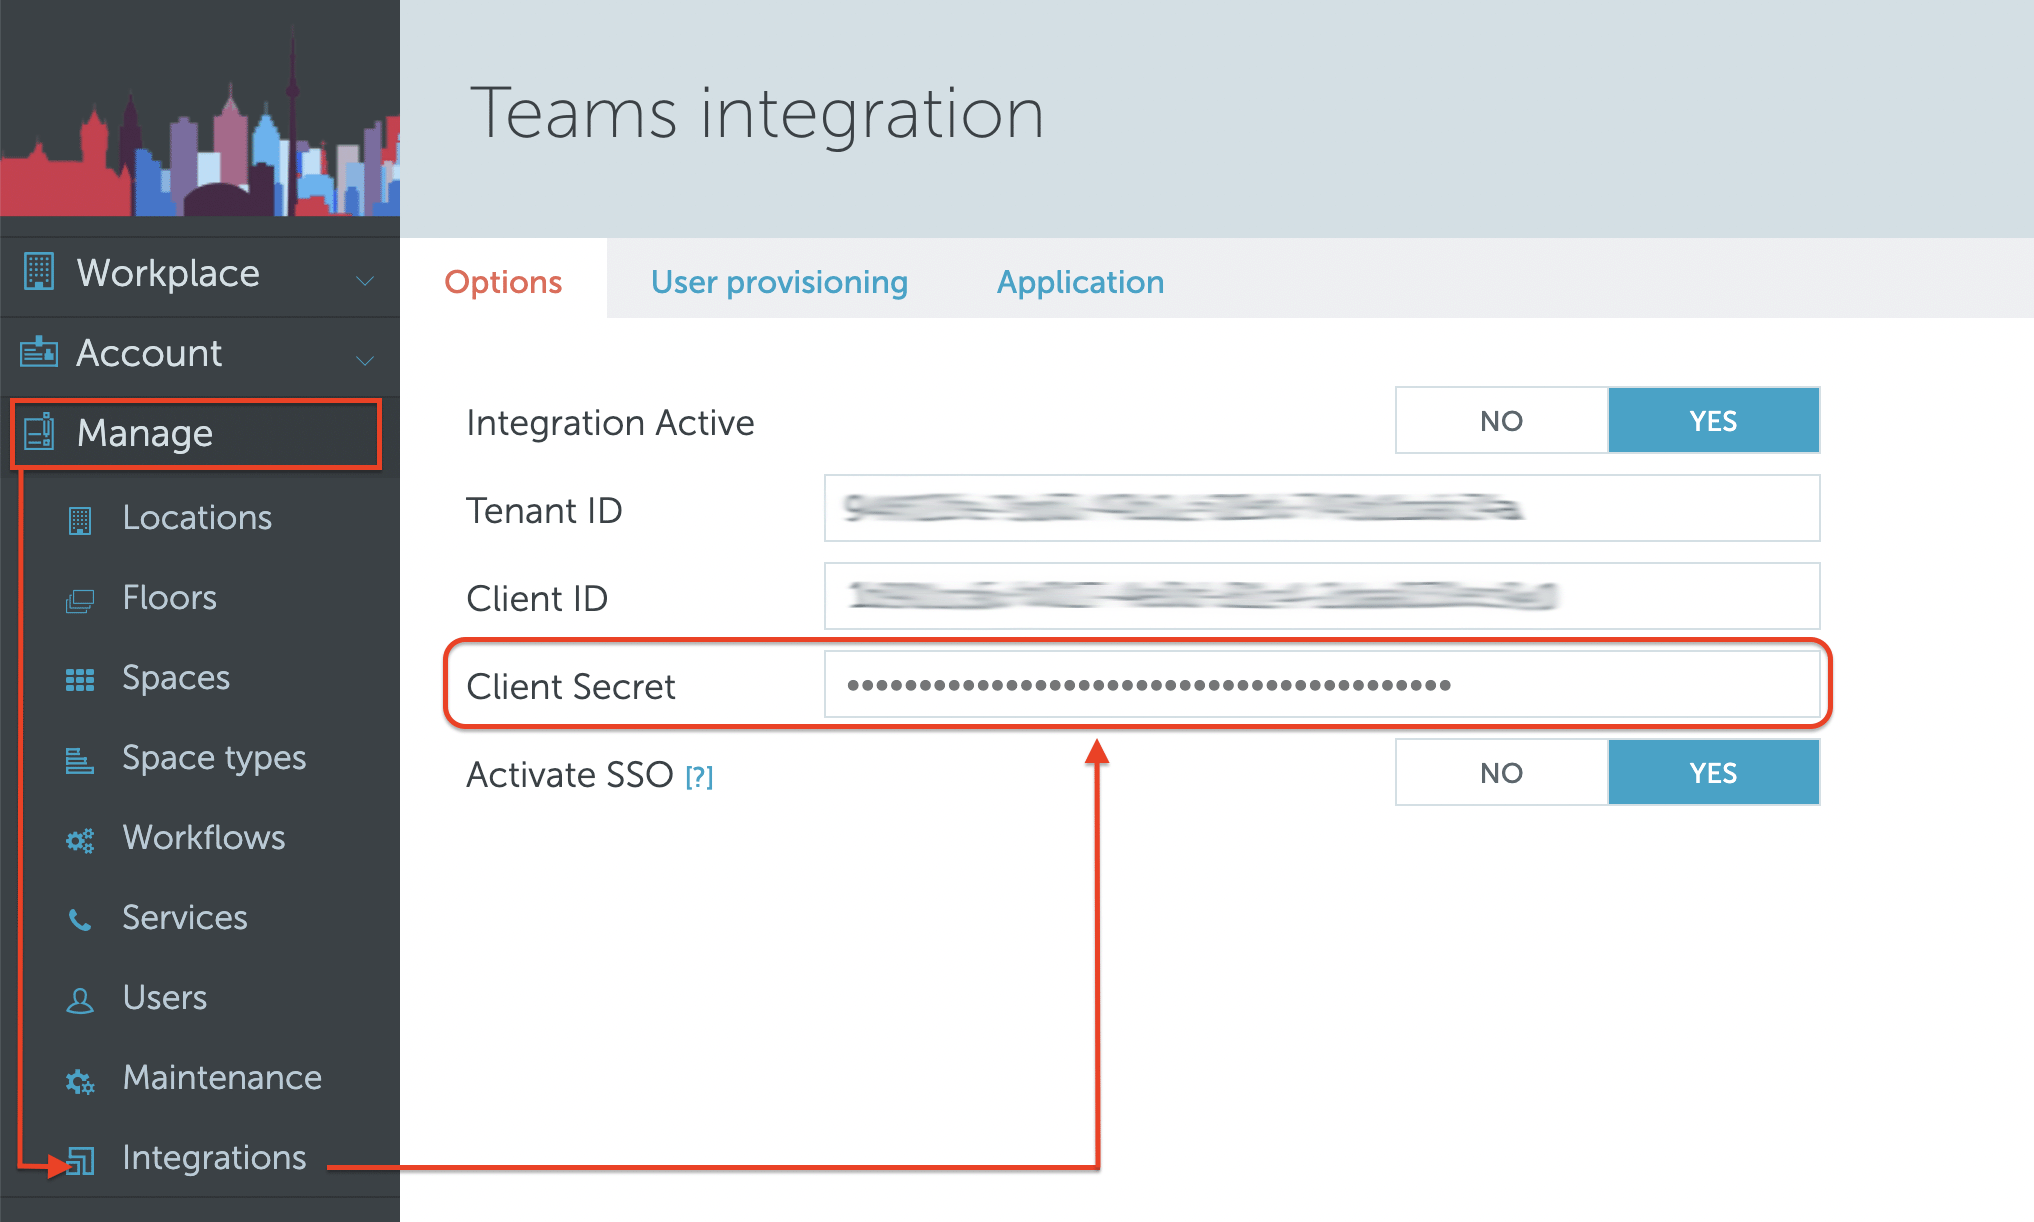Expand the Account menu chevron

pos(365,360)
